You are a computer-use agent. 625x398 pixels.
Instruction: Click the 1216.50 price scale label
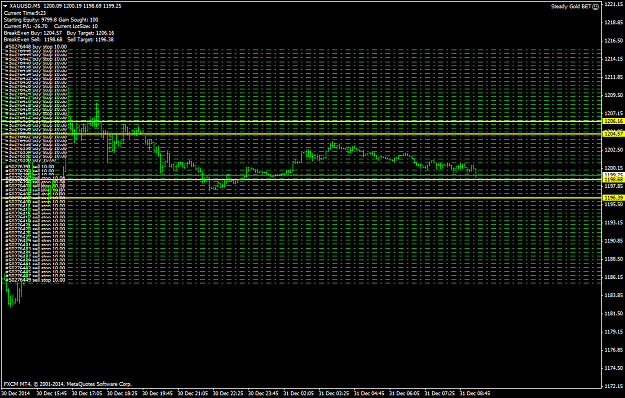pos(614,41)
